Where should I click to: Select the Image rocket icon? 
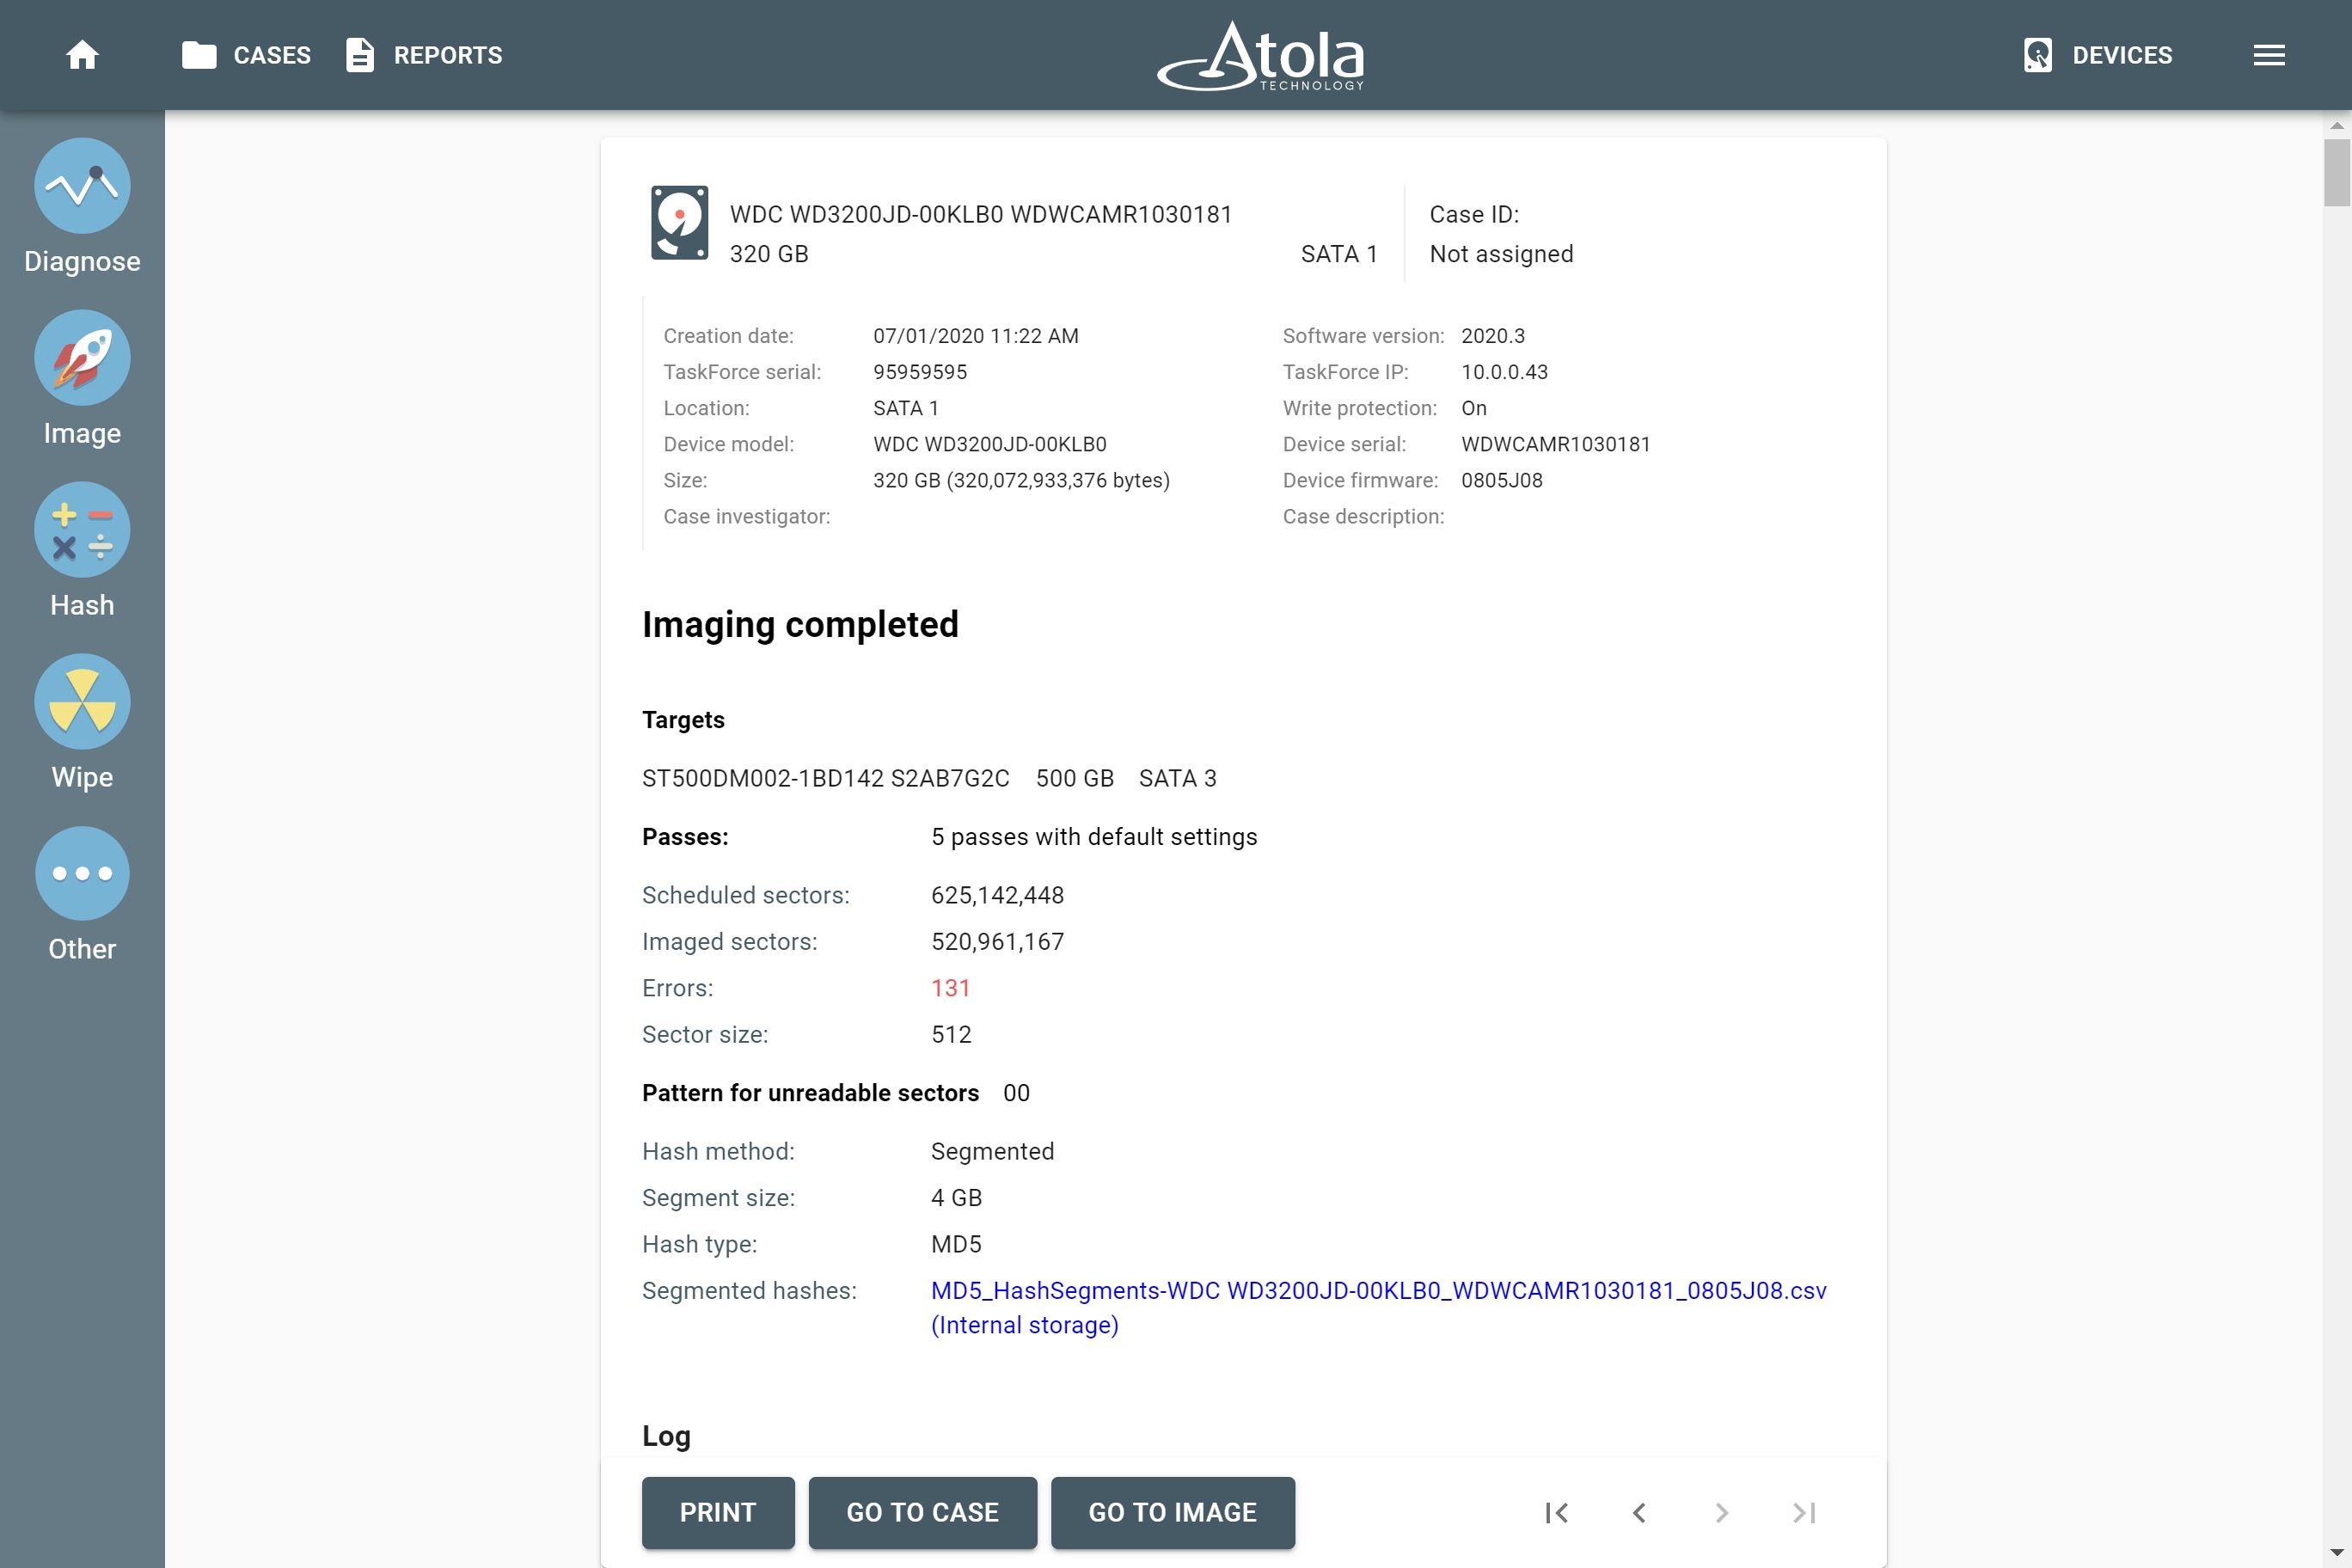tap(82, 358)
